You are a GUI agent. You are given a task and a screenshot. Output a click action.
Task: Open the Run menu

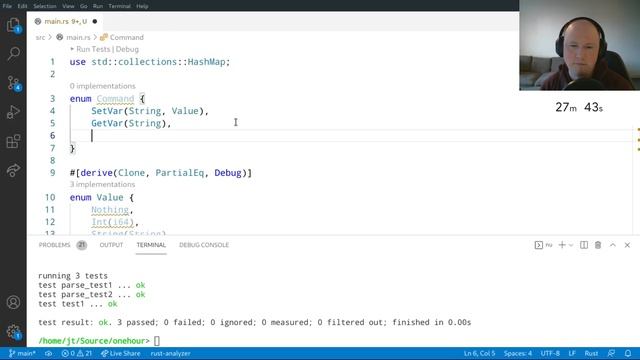(98, 6)
